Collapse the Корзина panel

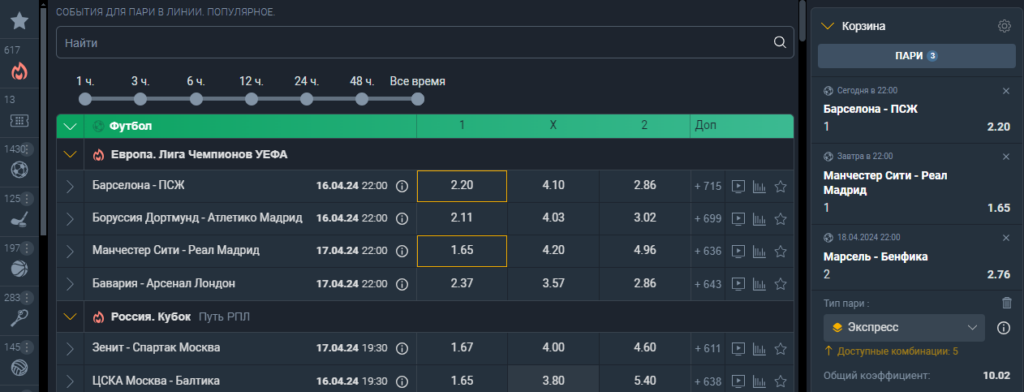point(827,26)
